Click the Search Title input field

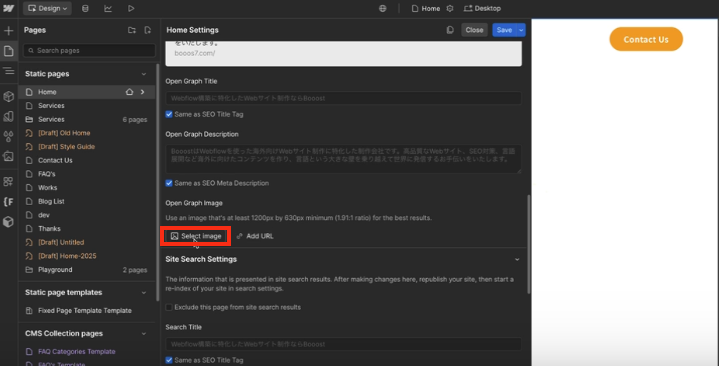coord(343,344)
